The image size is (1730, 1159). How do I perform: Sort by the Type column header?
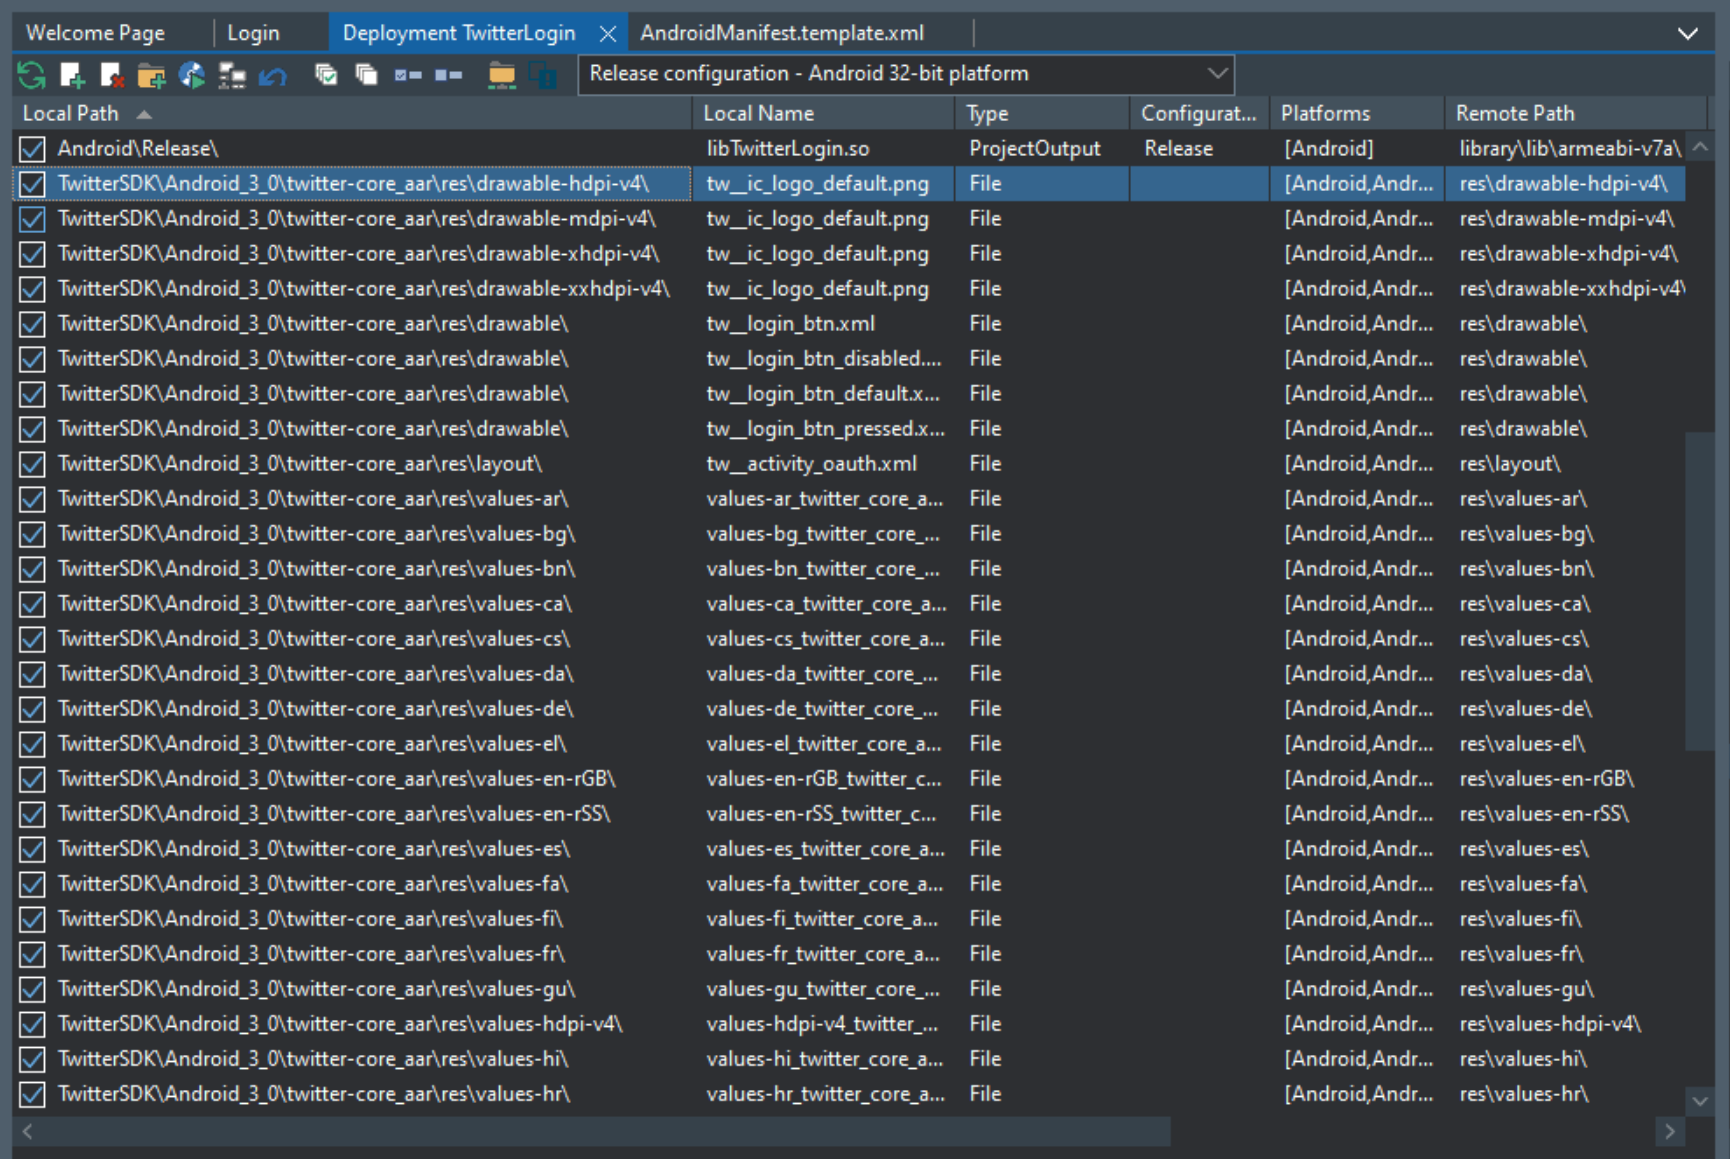point(1042,113)
